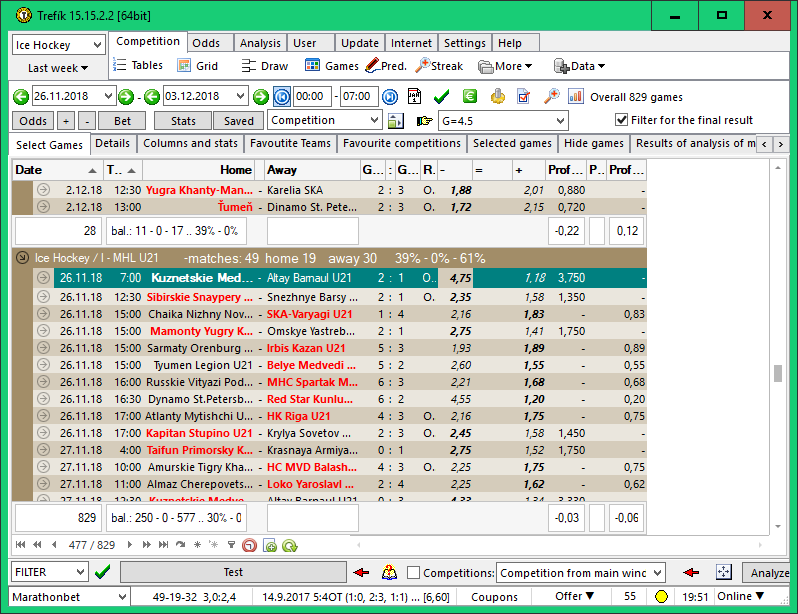Screen dimensions: 798x614
Task: Enable the Competitions checkbox
Action: (414, 573)
